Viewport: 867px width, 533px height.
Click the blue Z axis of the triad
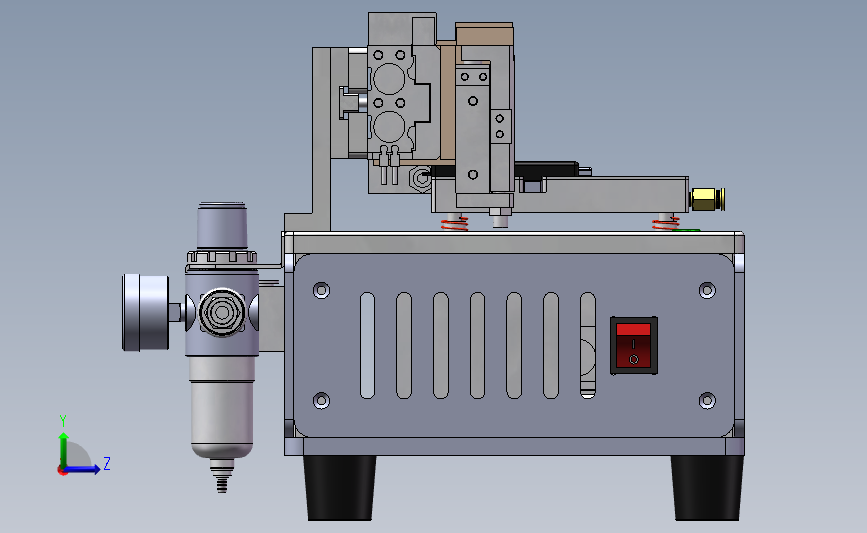[x=84, y=469]
